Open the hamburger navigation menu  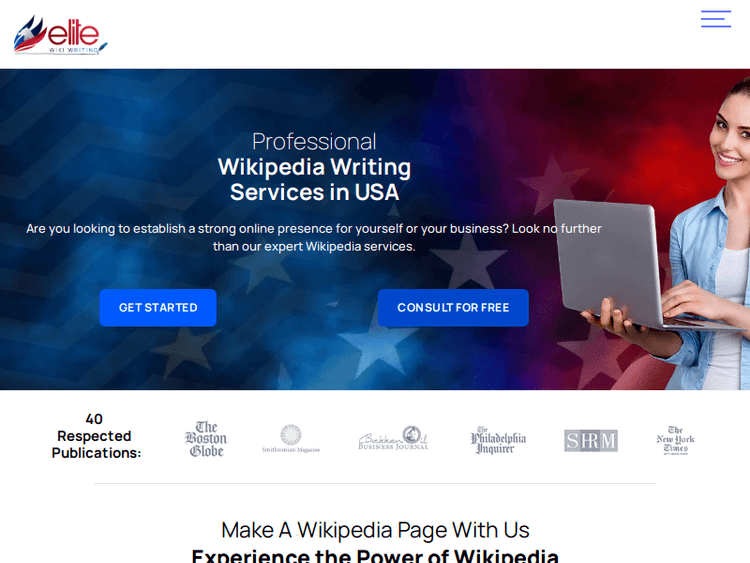[716, 19]
